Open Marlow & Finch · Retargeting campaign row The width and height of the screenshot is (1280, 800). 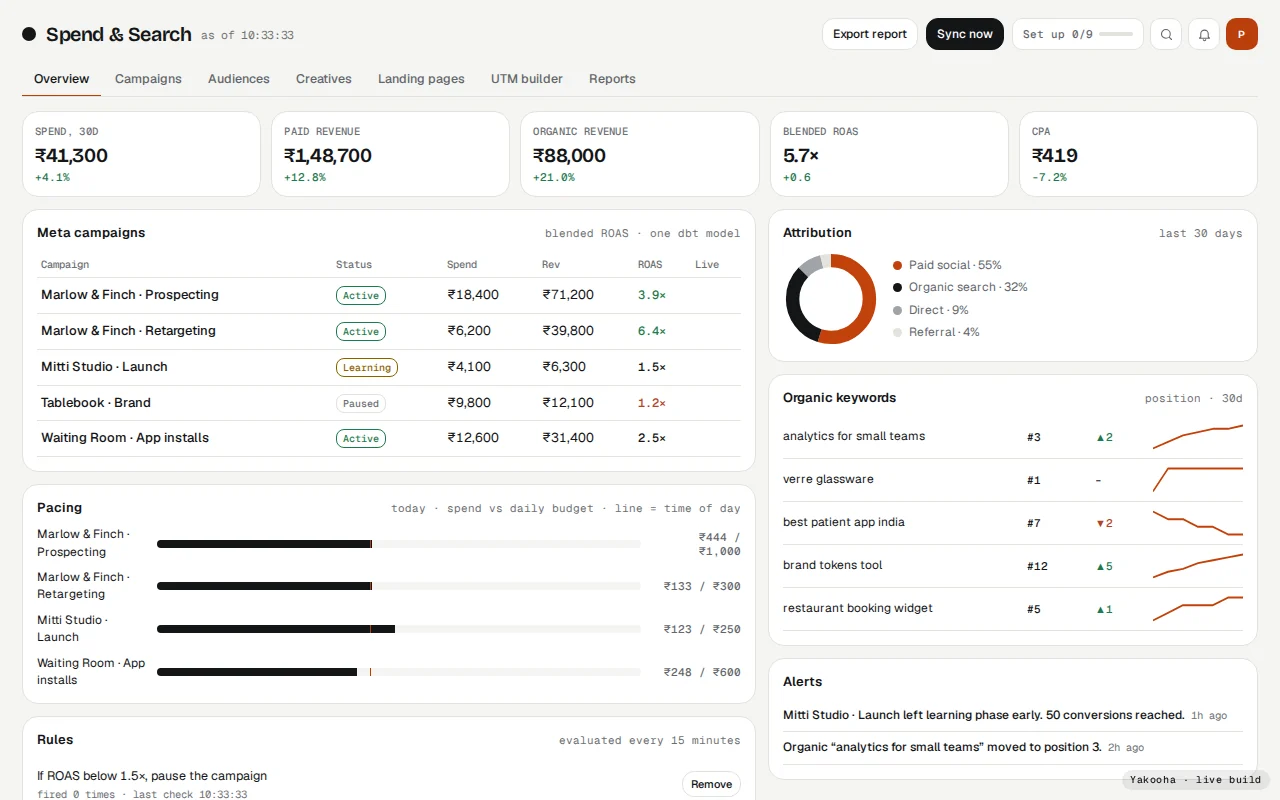tap(389, 331)
